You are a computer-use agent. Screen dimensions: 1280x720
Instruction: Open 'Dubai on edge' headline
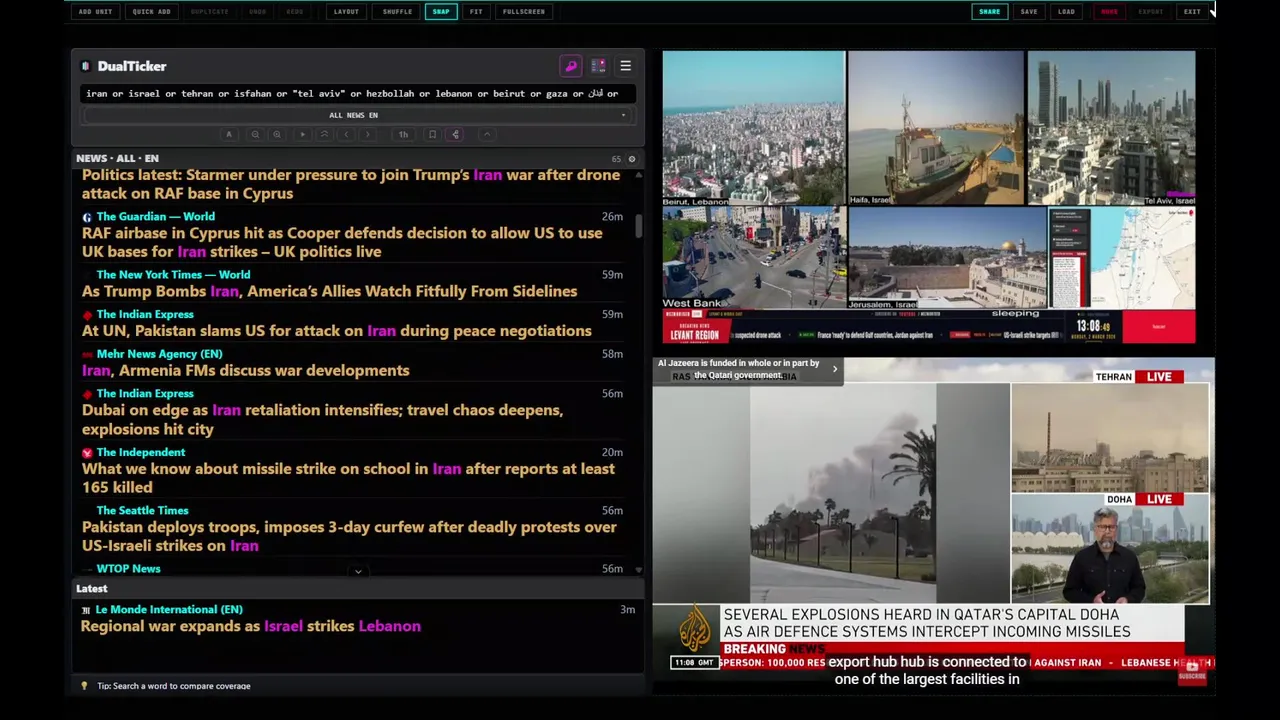pyautogui.click(x=322, y=420)
